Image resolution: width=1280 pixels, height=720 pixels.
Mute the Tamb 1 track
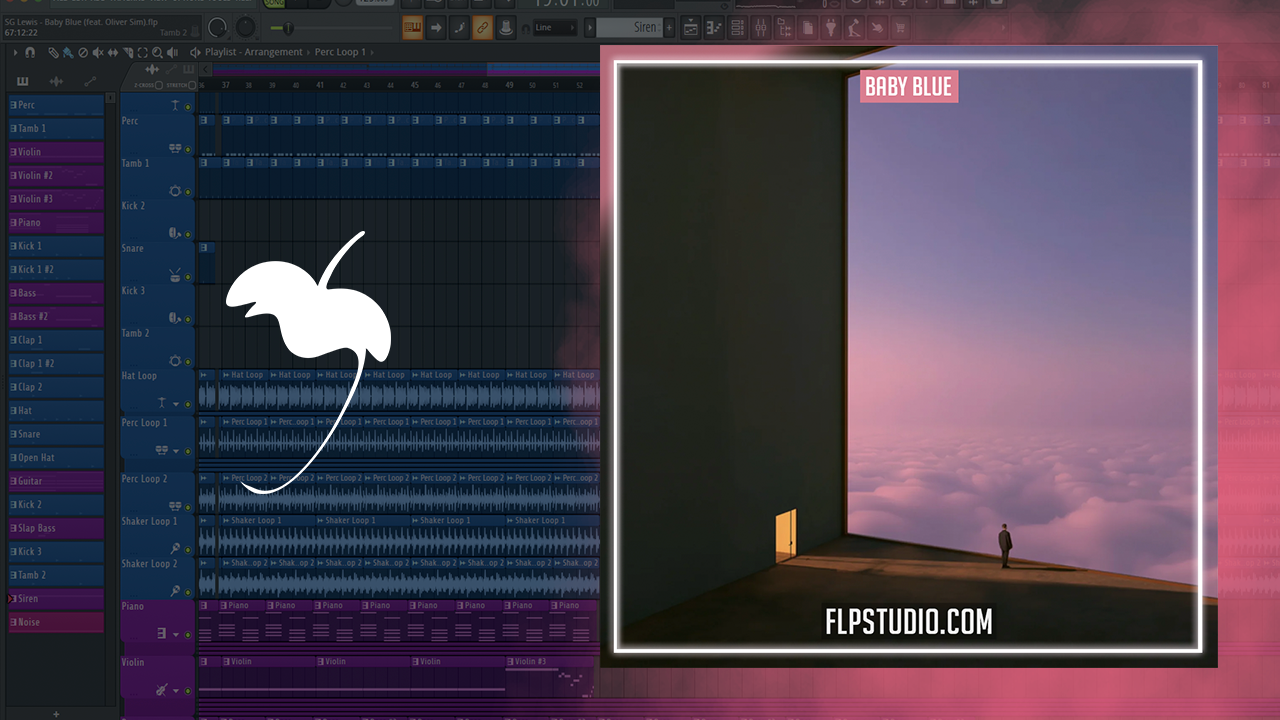pos(188,192)
